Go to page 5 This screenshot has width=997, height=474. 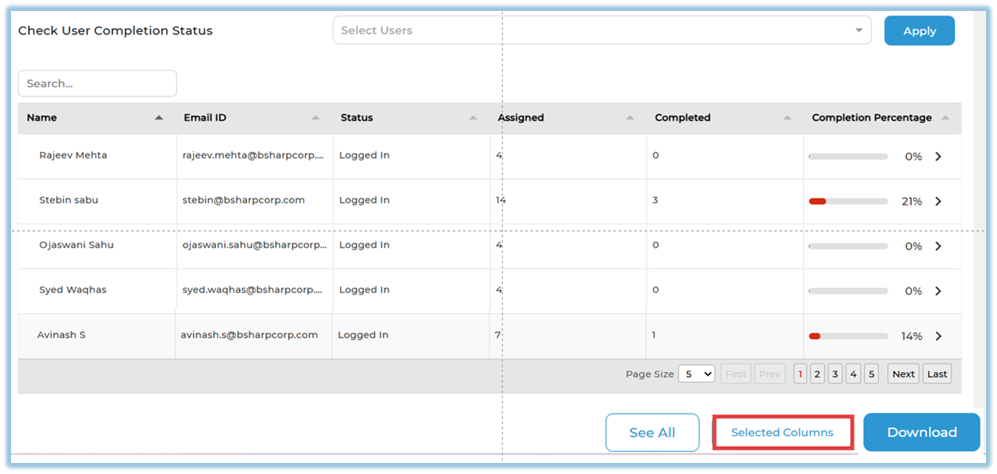point(871,374)
